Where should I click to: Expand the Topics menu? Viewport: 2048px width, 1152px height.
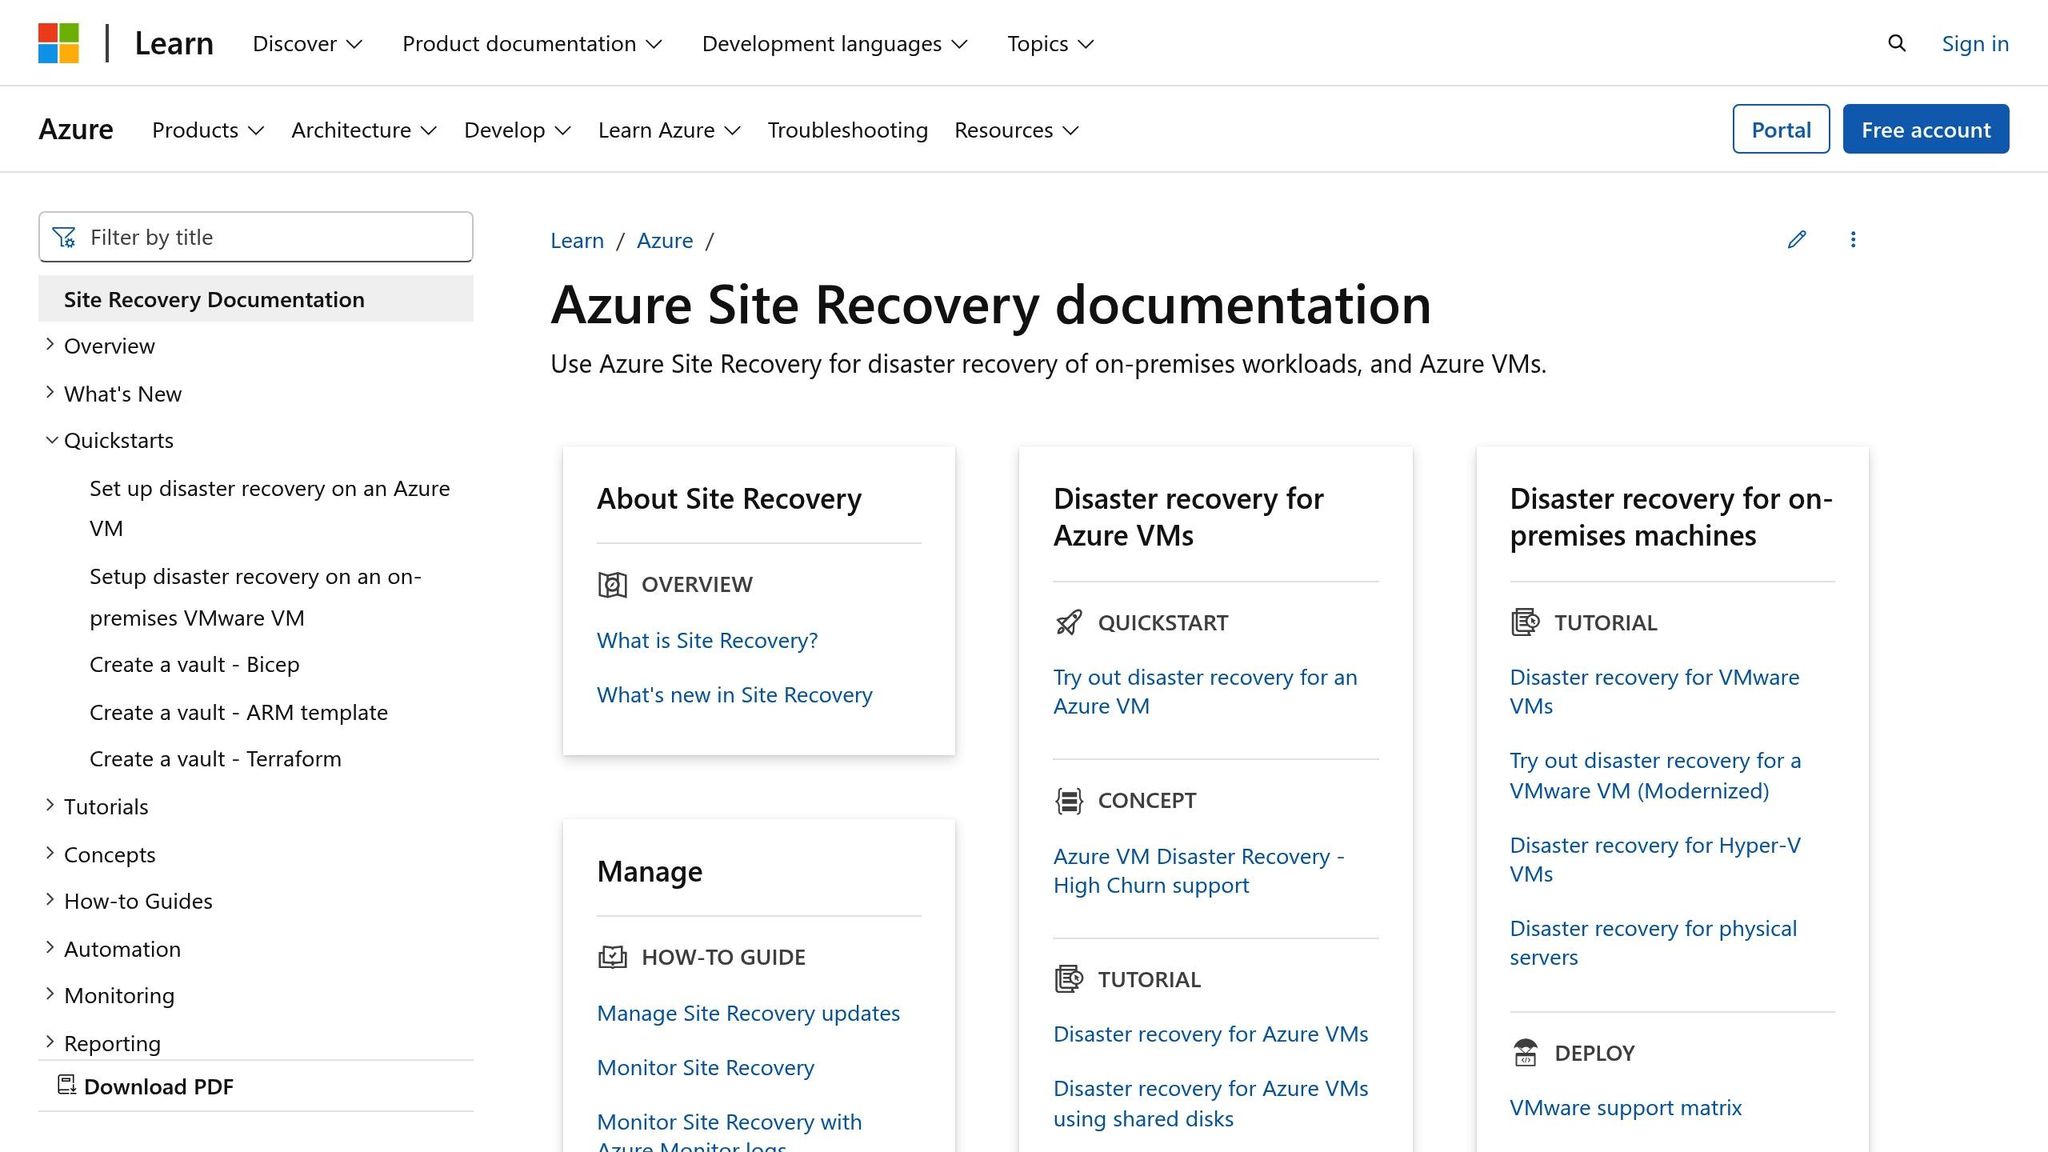pos(1050,43)
